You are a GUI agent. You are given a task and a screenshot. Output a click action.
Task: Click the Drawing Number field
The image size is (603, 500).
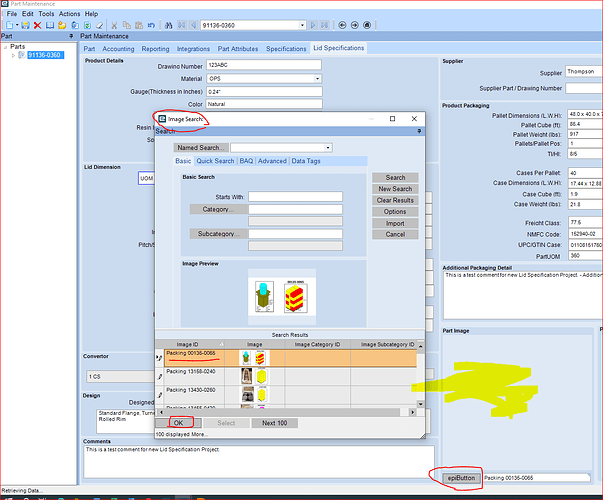[x=264, y=65]
